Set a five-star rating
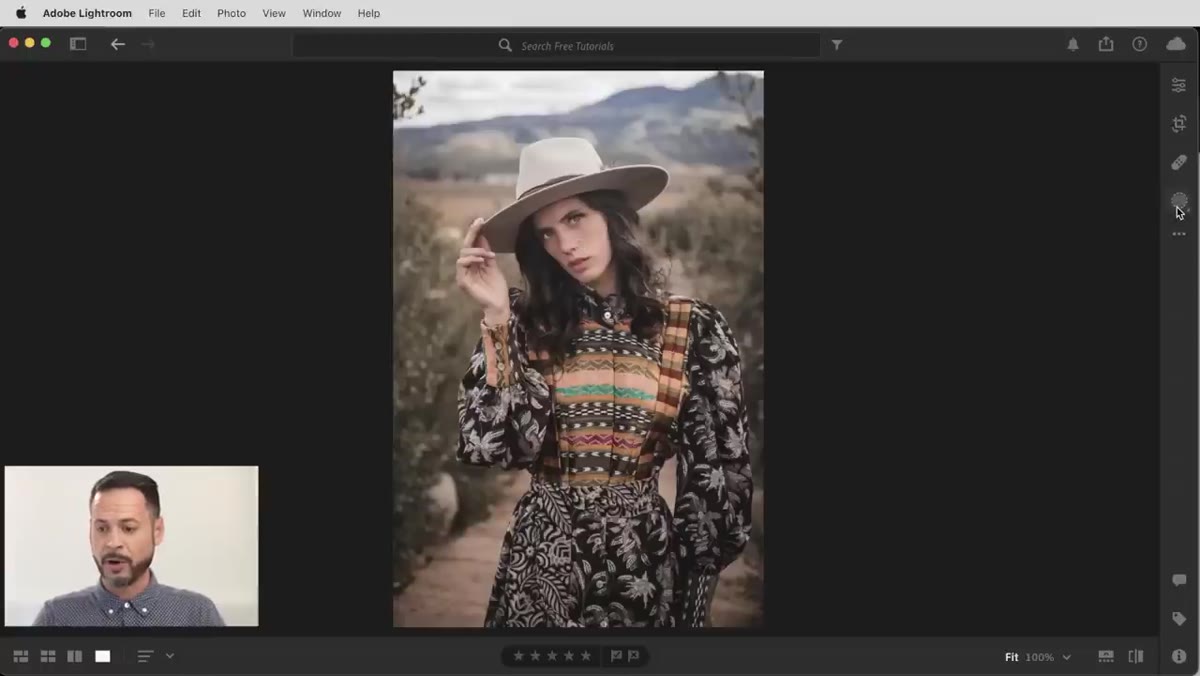 [x=586, y=656]
